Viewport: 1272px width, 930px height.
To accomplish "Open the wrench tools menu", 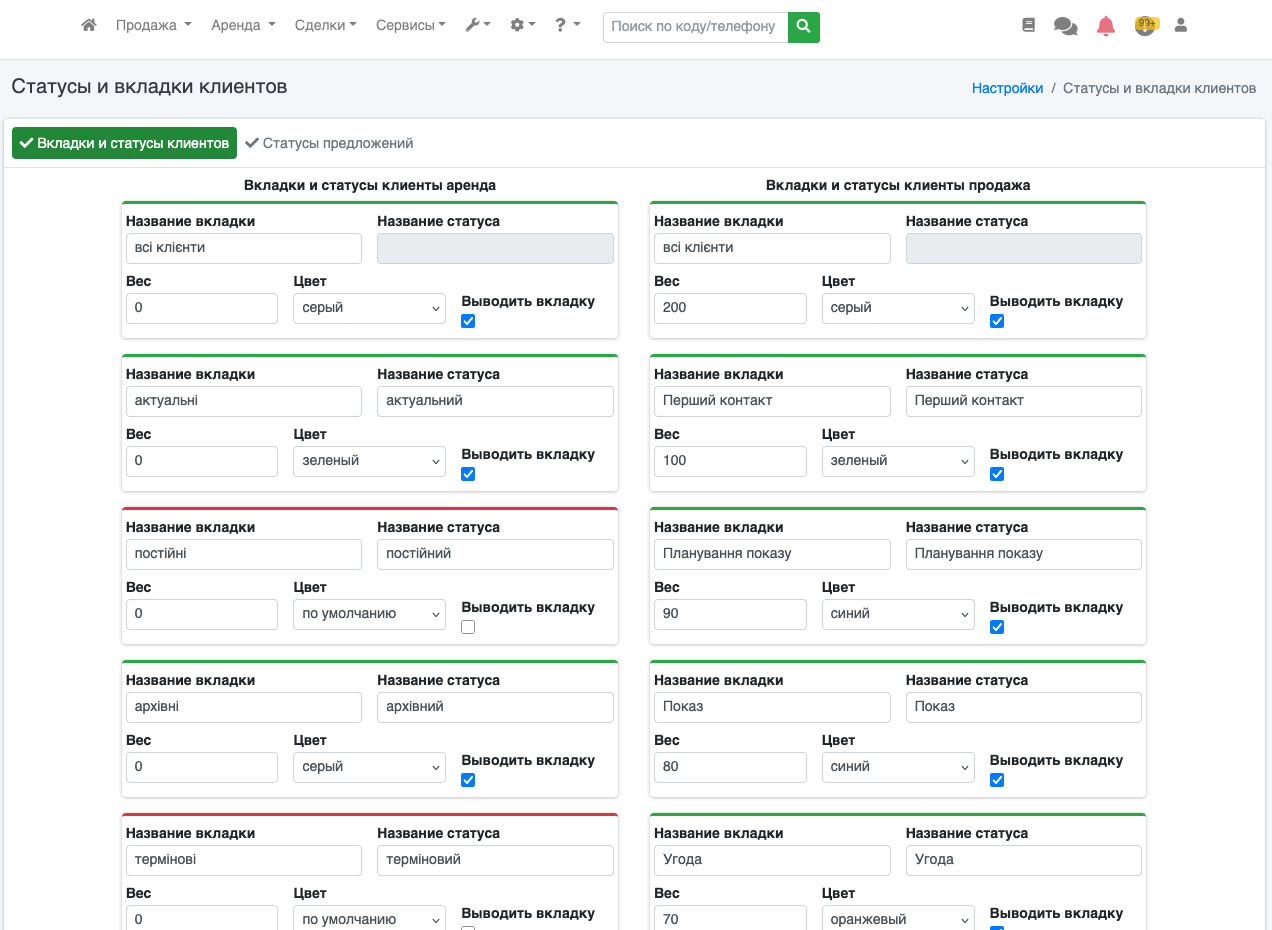I will coord(477,26).
